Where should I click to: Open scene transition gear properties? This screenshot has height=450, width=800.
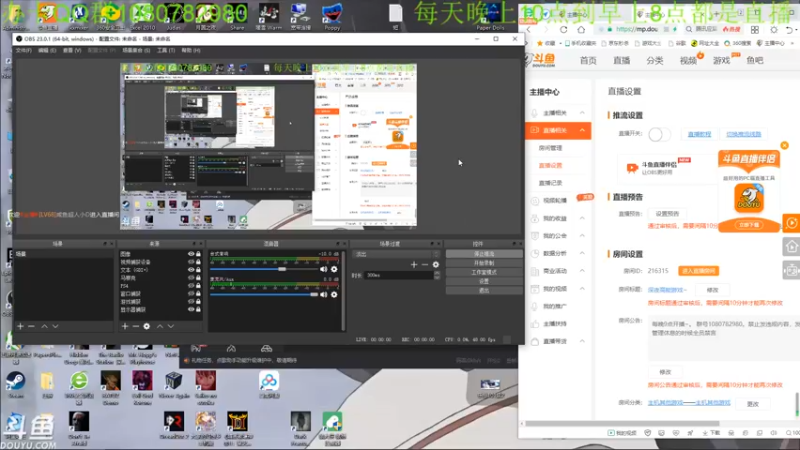(436, 264)
